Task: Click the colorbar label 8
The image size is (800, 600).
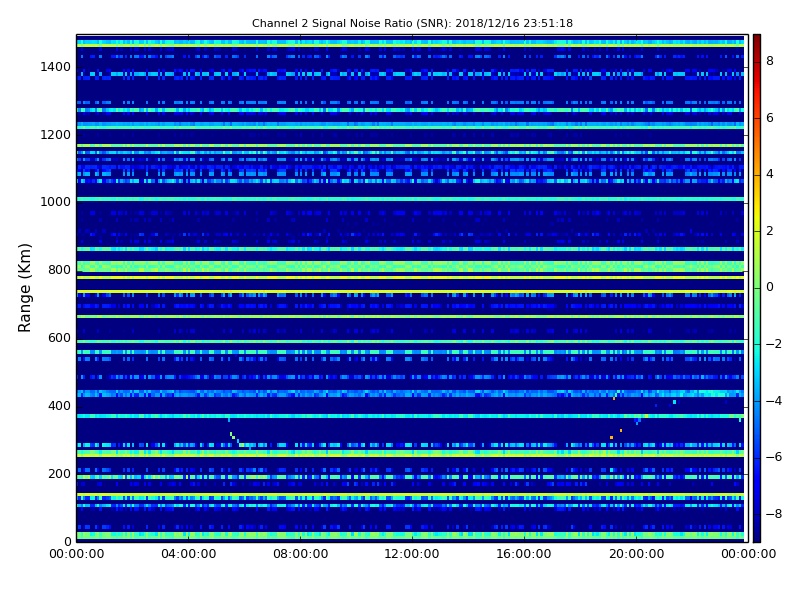Action: pos(770,61)
